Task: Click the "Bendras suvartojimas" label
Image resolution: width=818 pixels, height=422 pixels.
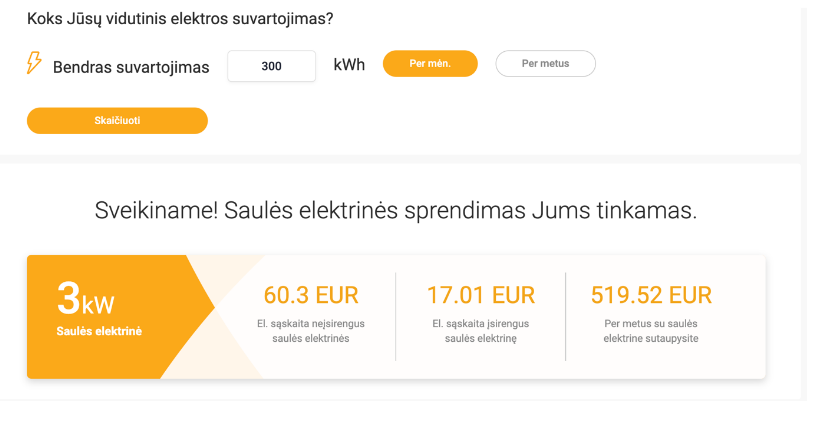Action: pyautogui.click(x=131, y=67)
